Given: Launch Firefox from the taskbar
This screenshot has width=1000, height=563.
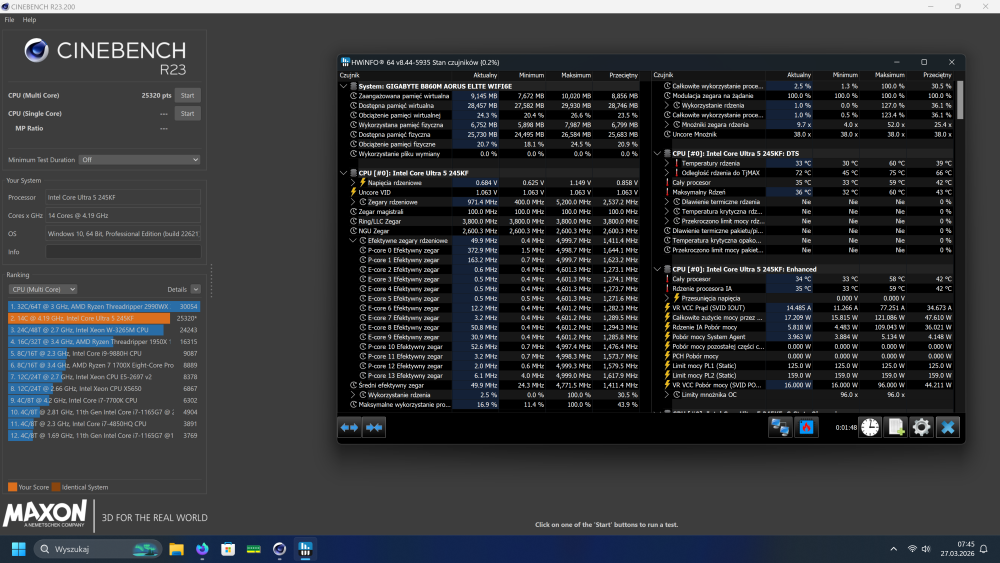Looking at the screenshot, I should click(x=202, y=549).
